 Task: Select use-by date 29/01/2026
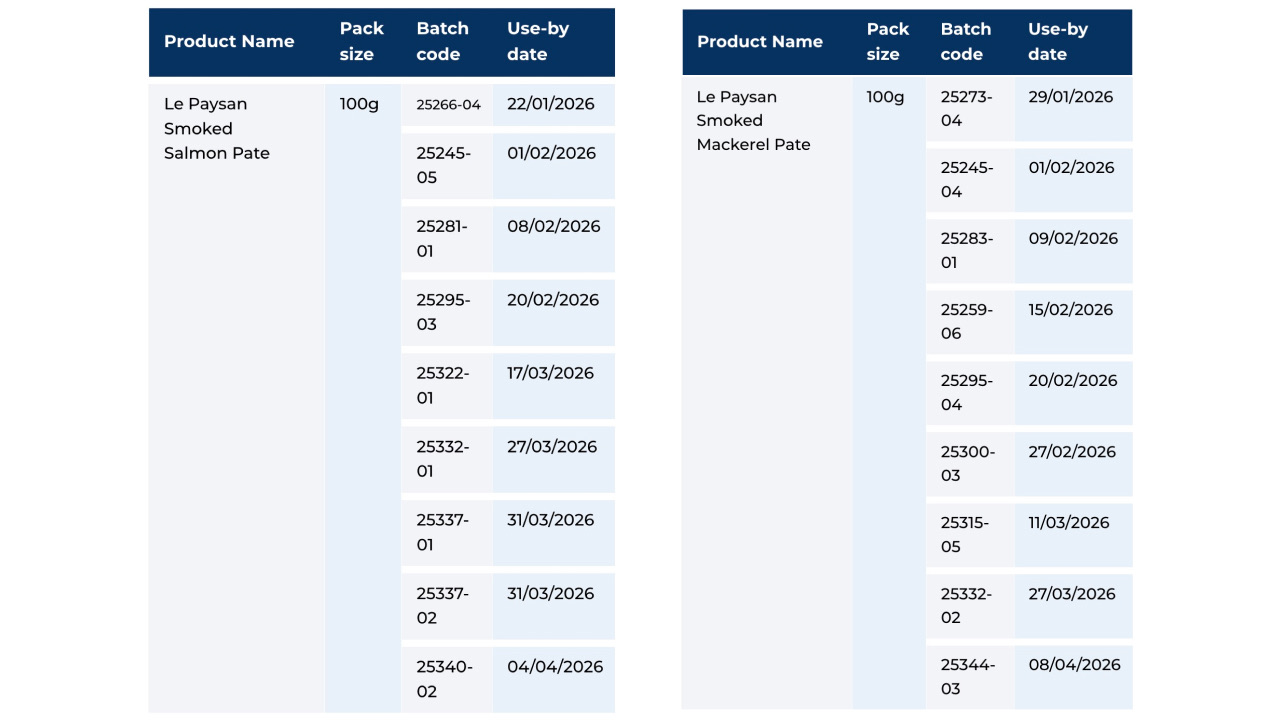point(1071,97)
